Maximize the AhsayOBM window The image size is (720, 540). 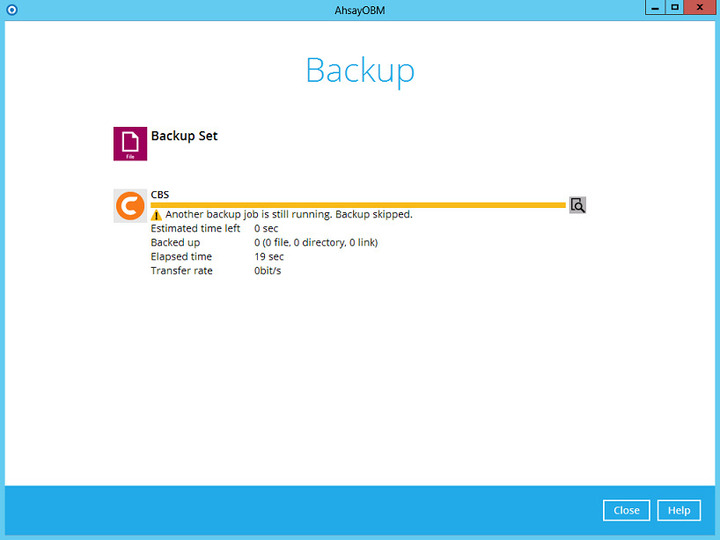(x=675, y=7)
